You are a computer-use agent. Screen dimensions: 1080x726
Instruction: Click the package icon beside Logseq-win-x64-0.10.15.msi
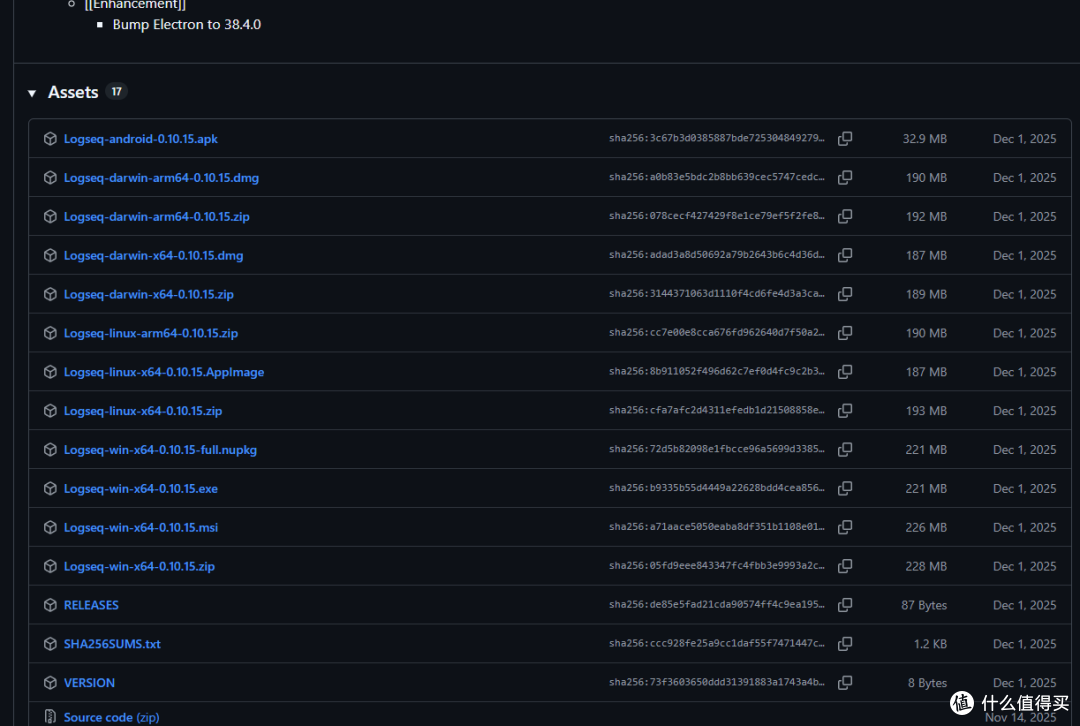[x=50, y=528]
